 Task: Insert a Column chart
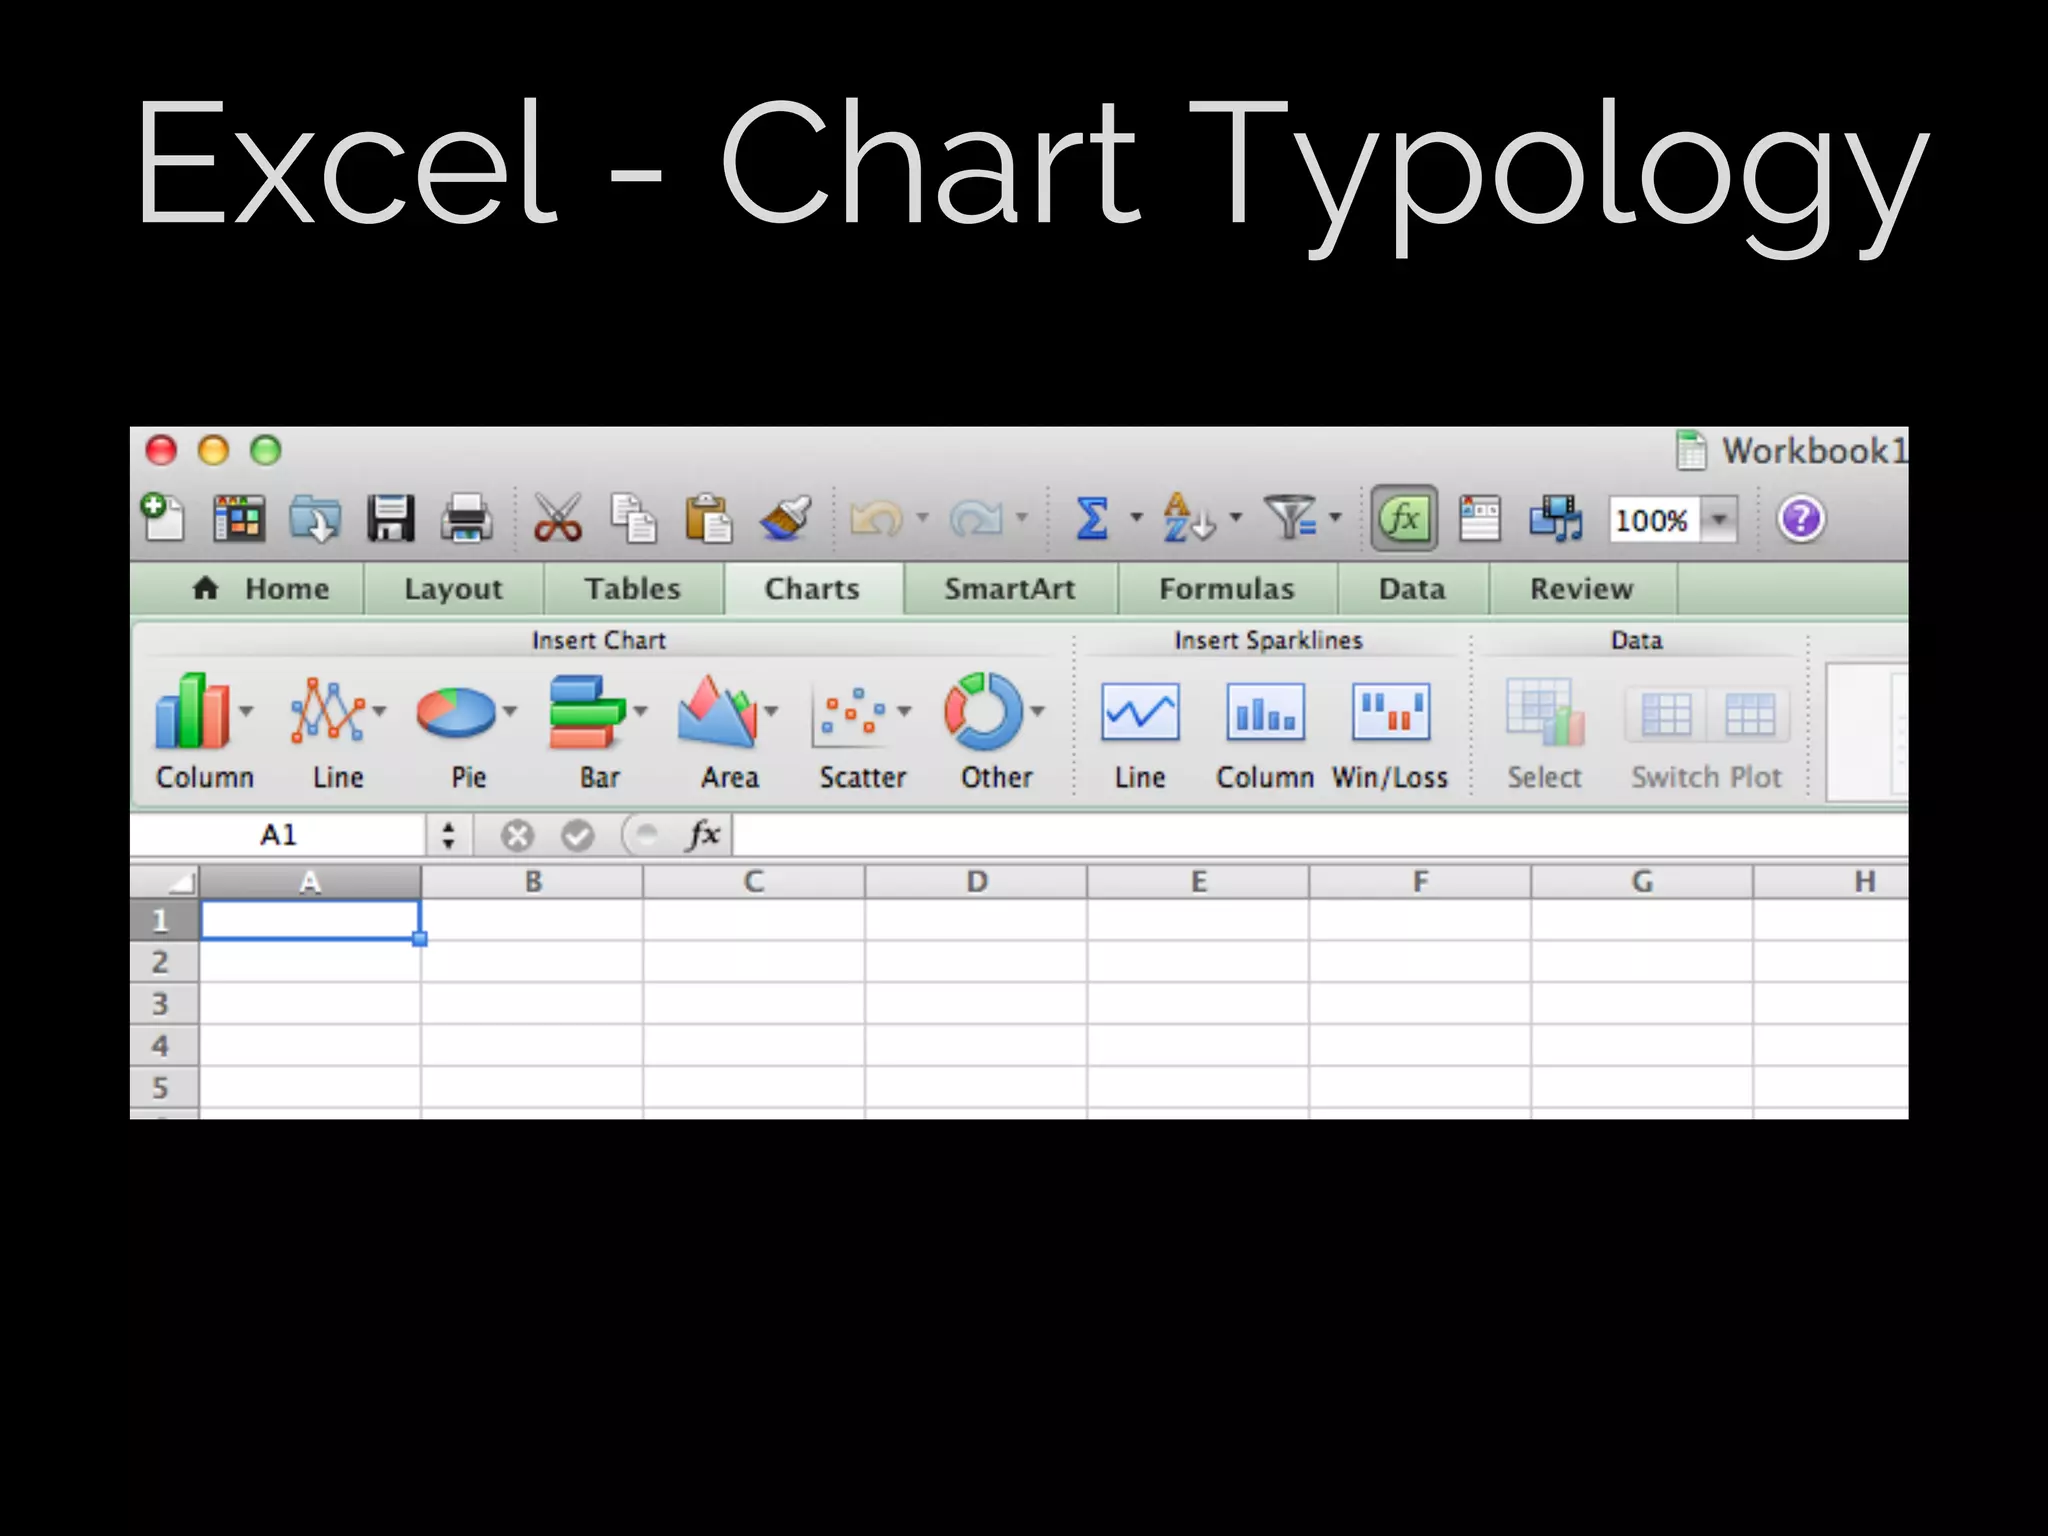pos(204,732)
